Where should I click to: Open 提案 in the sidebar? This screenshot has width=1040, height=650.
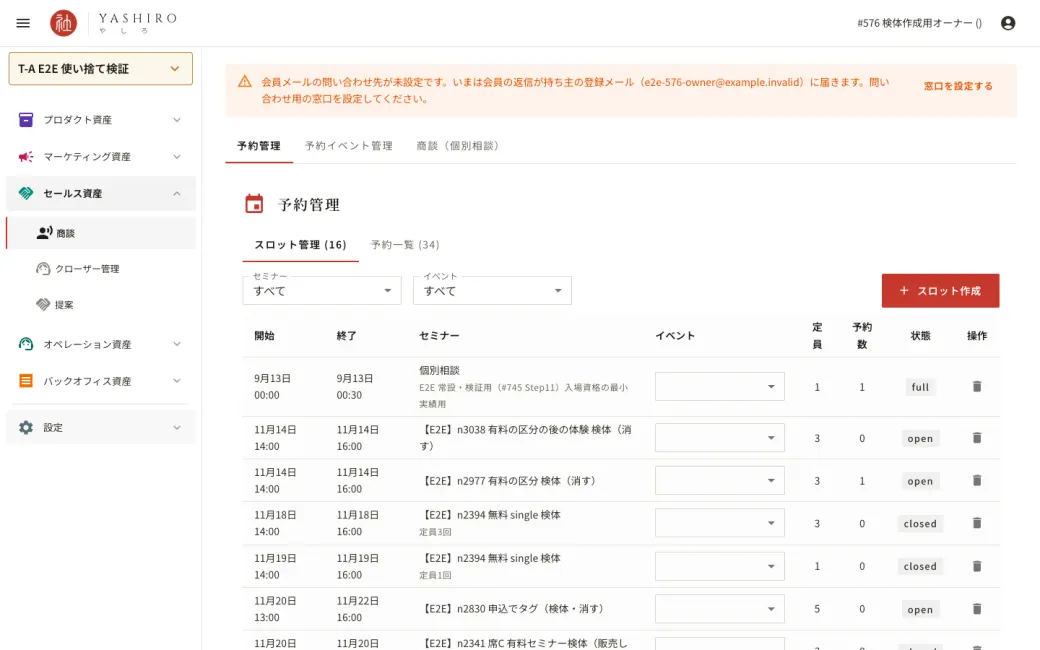(101, 304)
